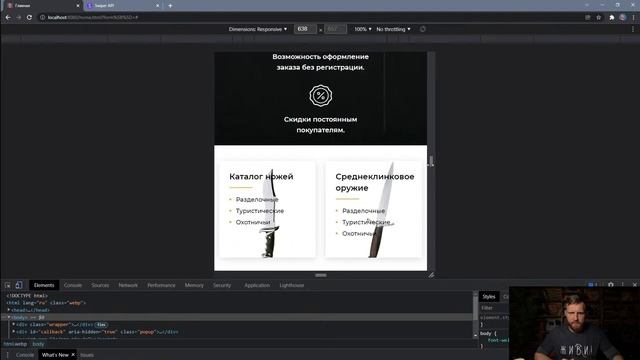
Task: Select the DOCTYPE html line
Action: pyautogui.click(x=27, y=296)
